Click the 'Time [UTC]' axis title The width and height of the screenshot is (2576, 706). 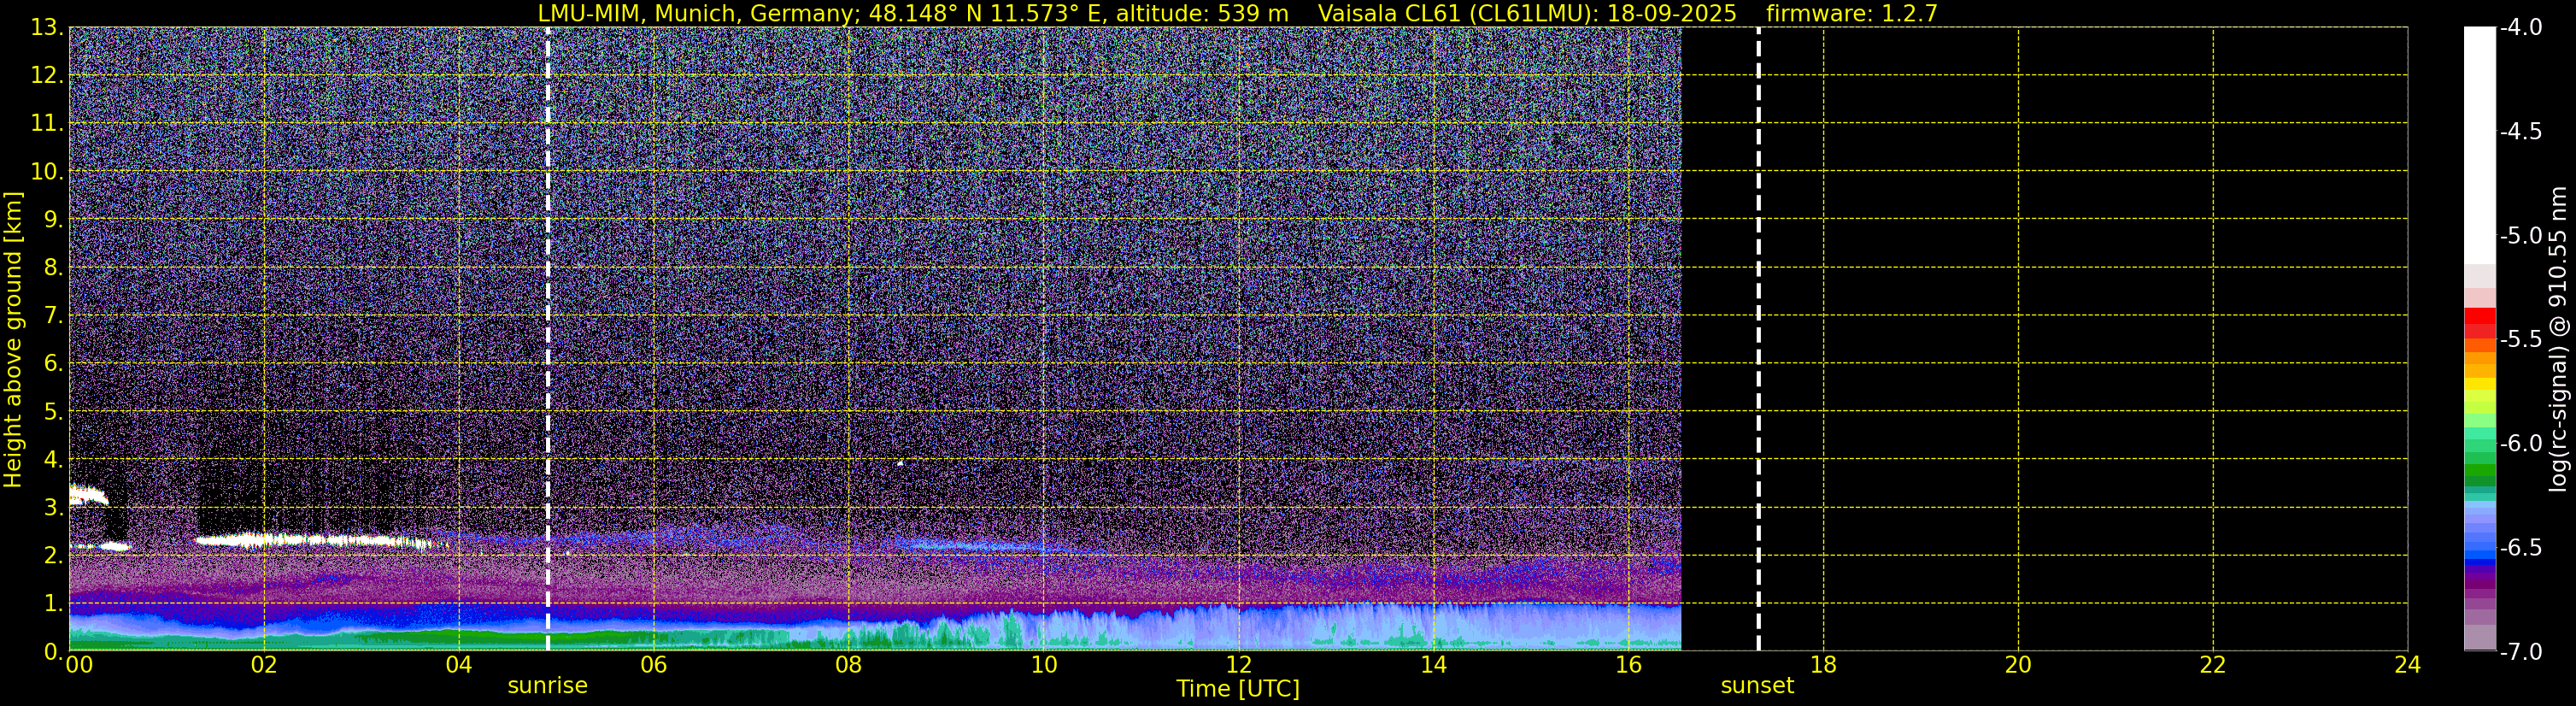[1238, 689]
